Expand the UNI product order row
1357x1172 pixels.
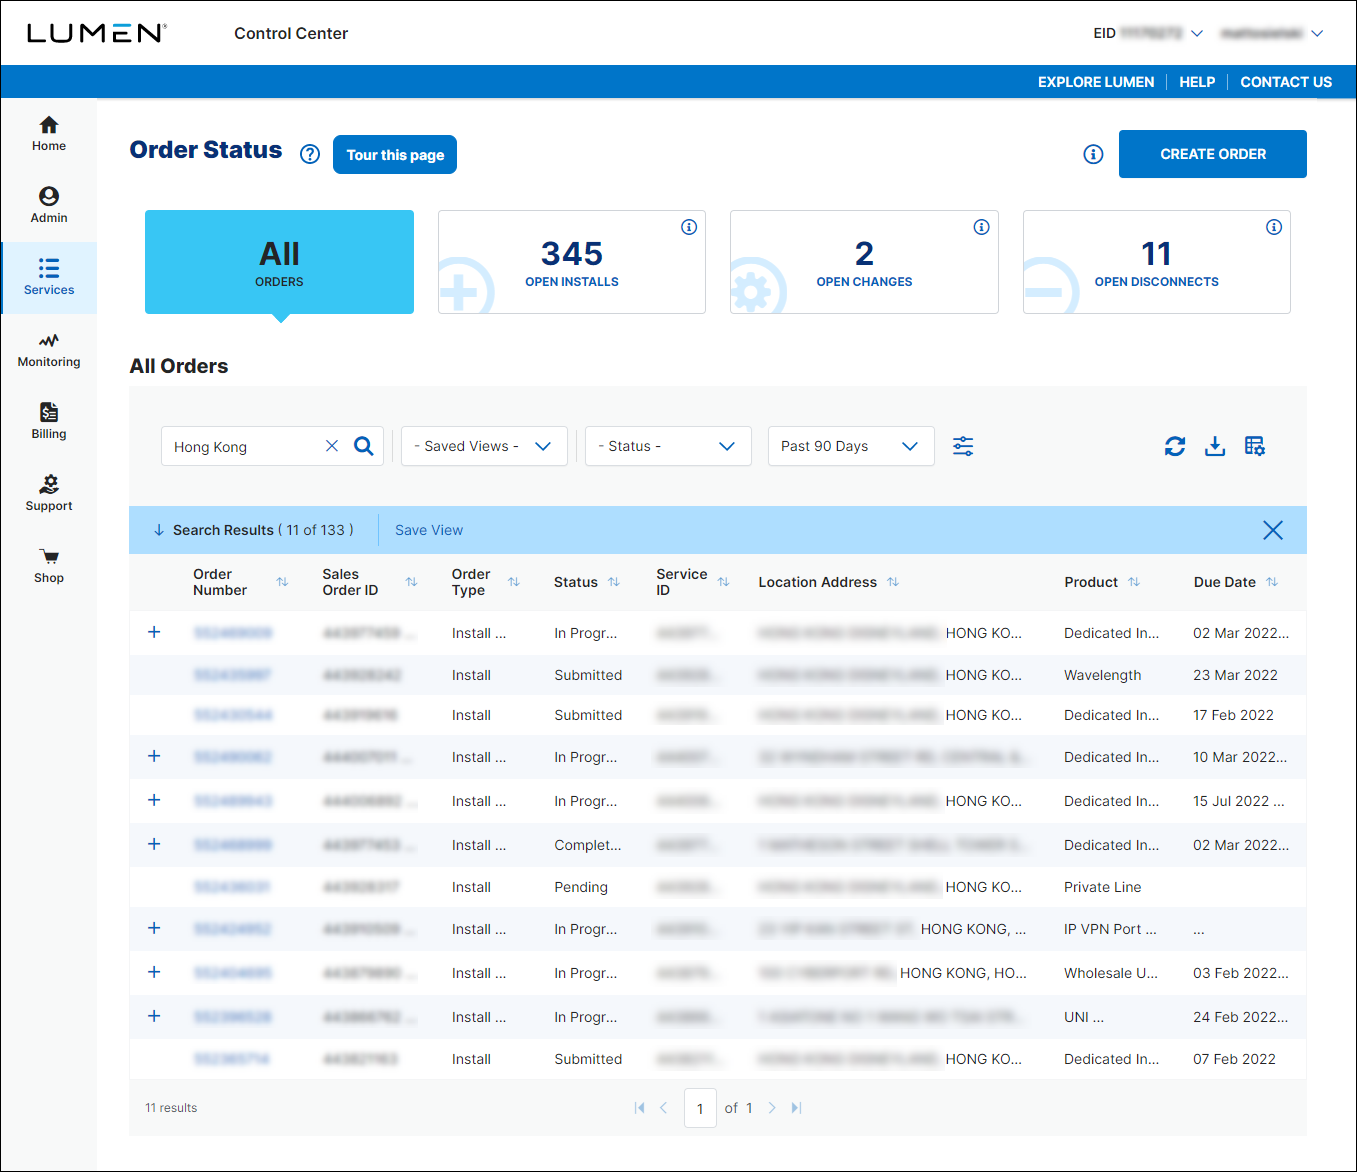[154, 1016]
